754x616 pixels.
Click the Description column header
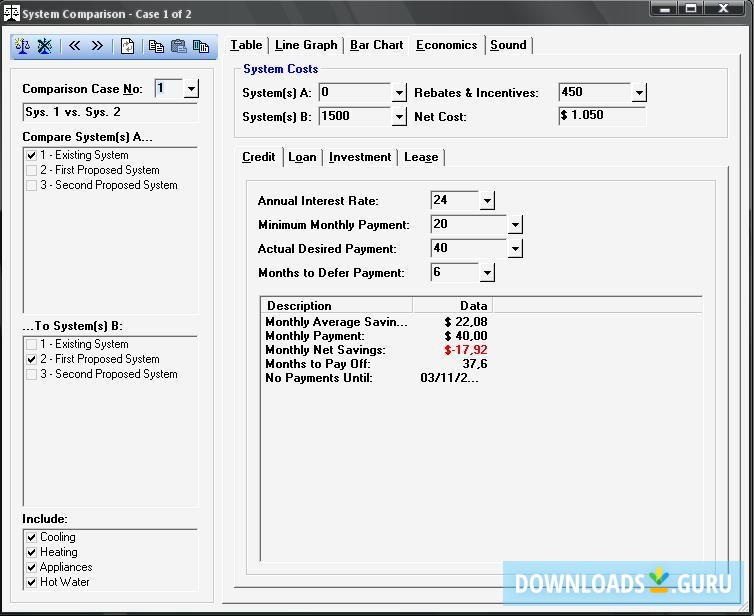[x=337, y=306]
